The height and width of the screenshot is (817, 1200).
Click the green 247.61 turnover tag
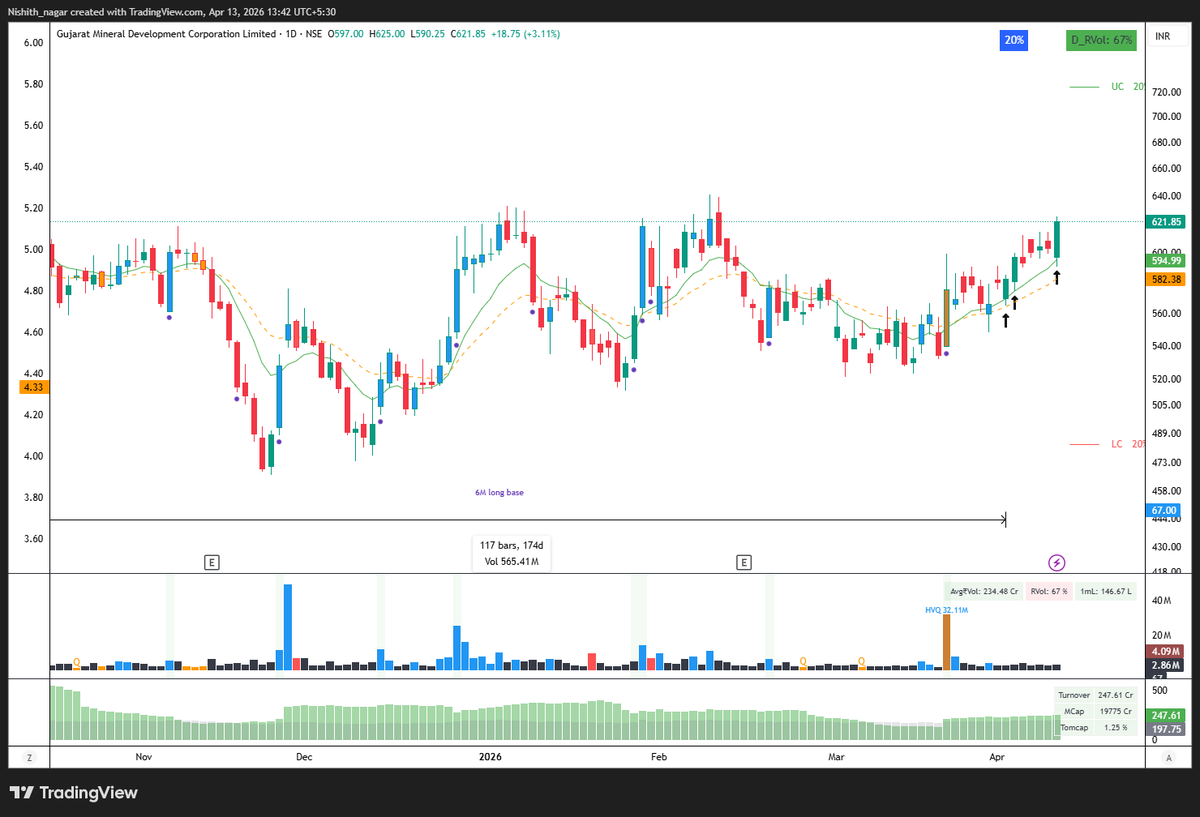coord(1166,715)
